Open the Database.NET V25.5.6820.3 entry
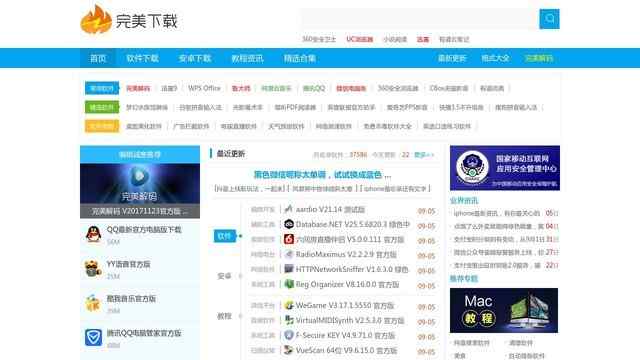 tap(353, 224)
